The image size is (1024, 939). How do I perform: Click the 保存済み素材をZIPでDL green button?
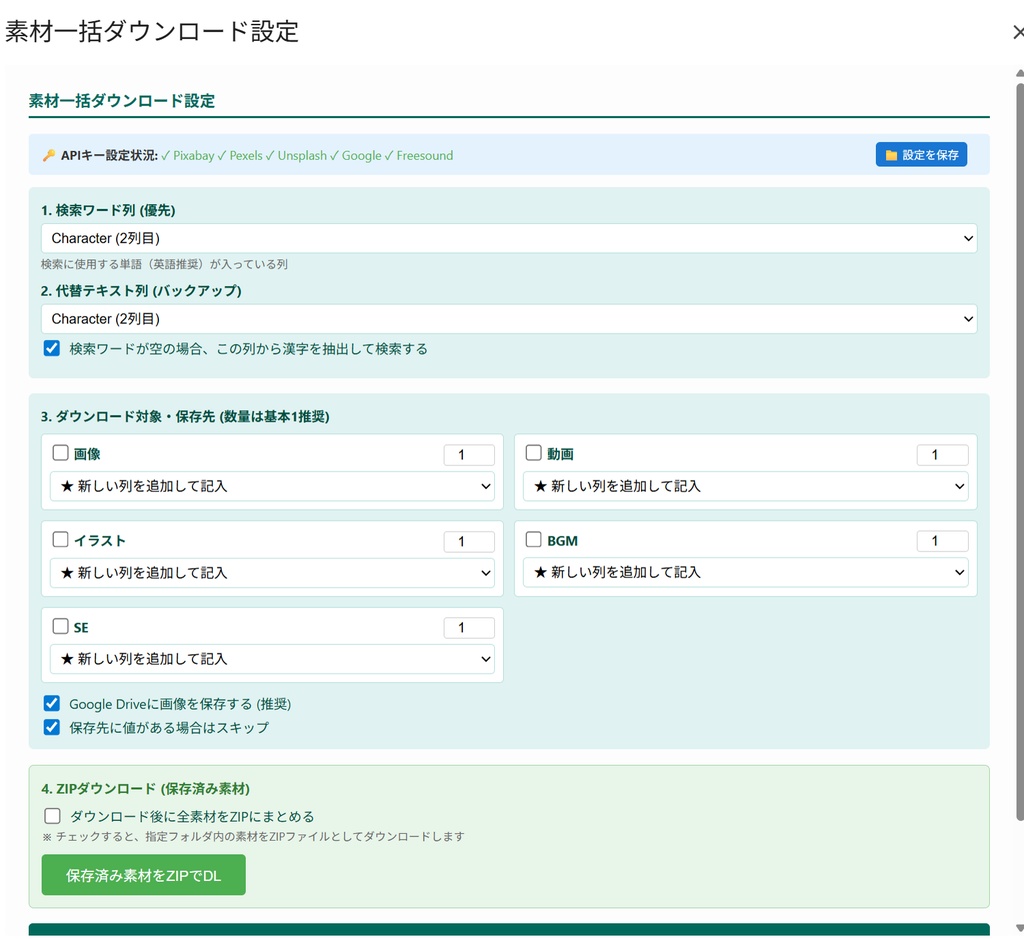[143, 874]
